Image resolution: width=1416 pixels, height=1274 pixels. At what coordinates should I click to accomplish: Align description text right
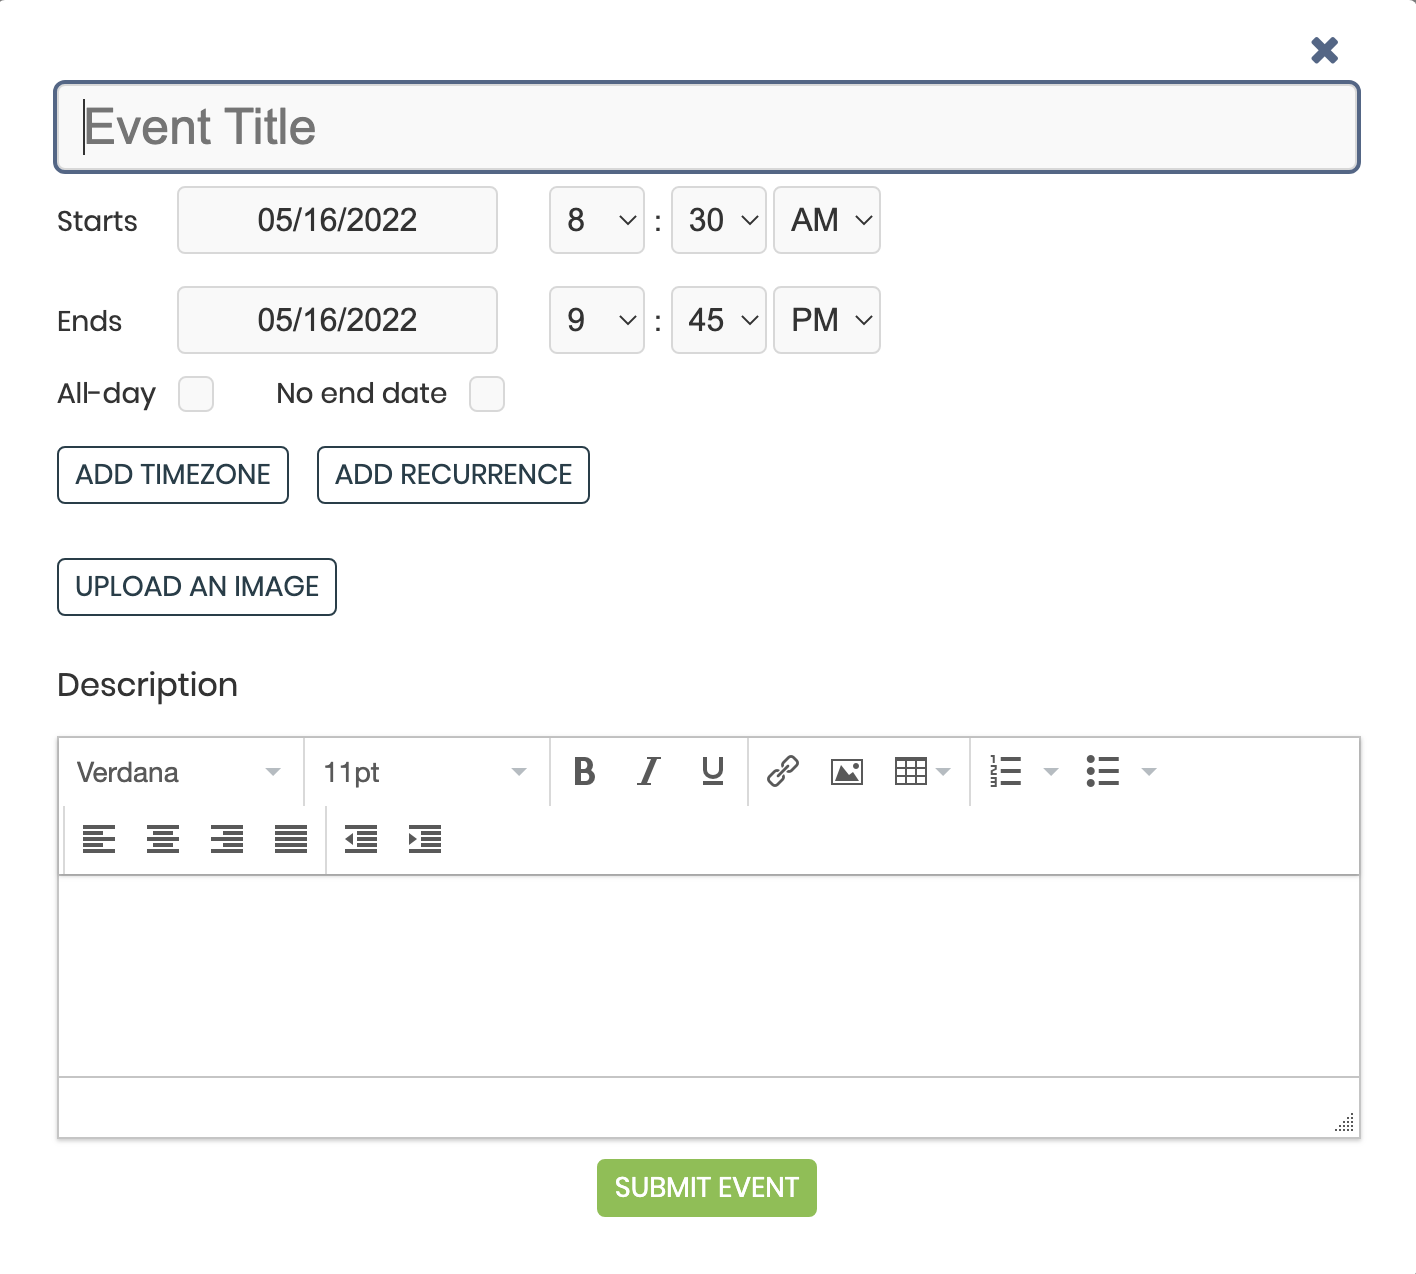(x=227, y=840)
